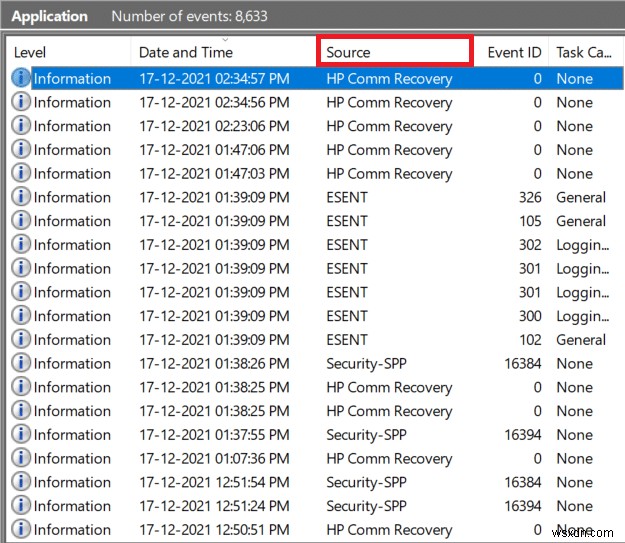Click 'Information' level text at 01:07:36 PM
625x543 pixels.
tap(72, 458)
